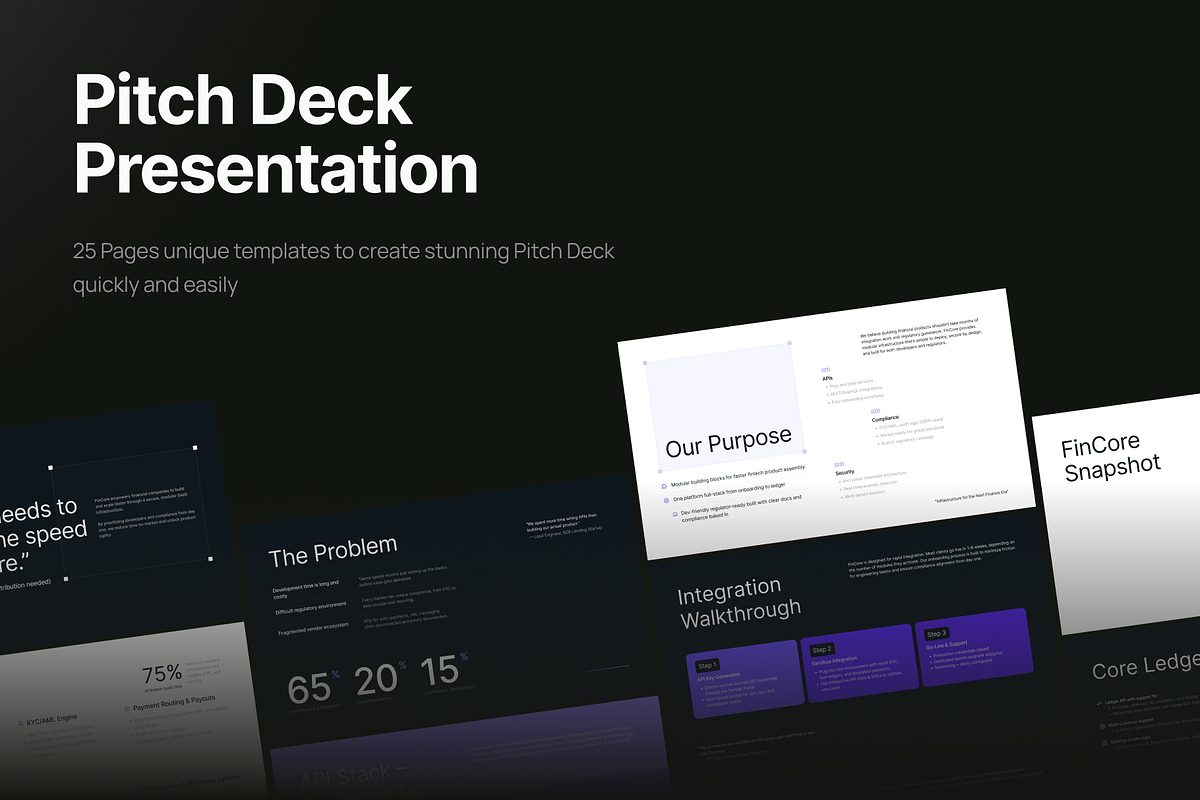
Task: Click the '75%' statistic
Action: point(161,673)
